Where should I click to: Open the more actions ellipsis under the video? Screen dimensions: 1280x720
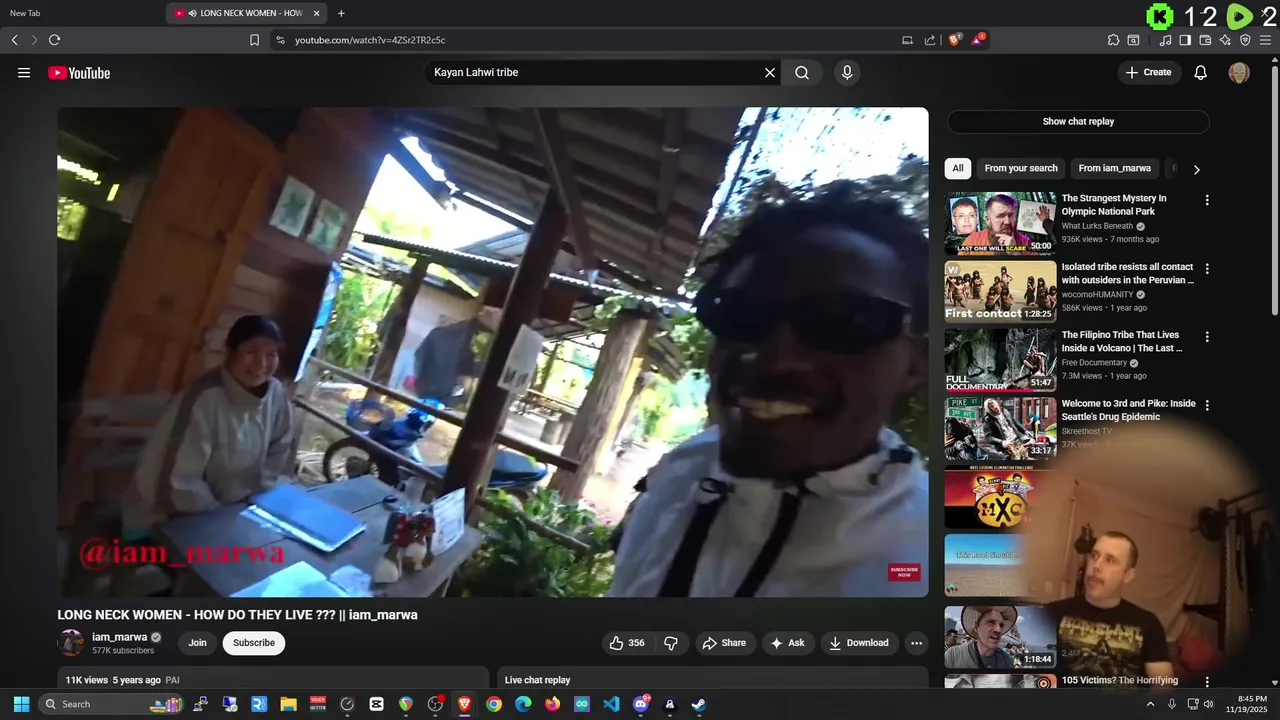tap(916, 643)
